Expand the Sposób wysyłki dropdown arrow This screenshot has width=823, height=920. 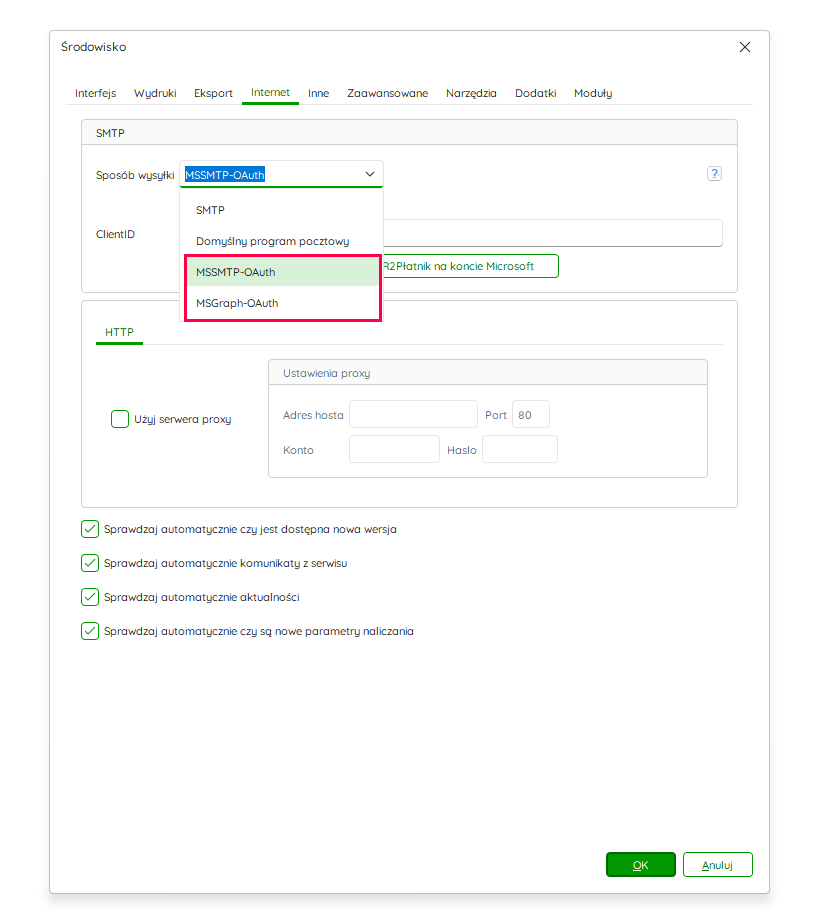tap(370, 174)
